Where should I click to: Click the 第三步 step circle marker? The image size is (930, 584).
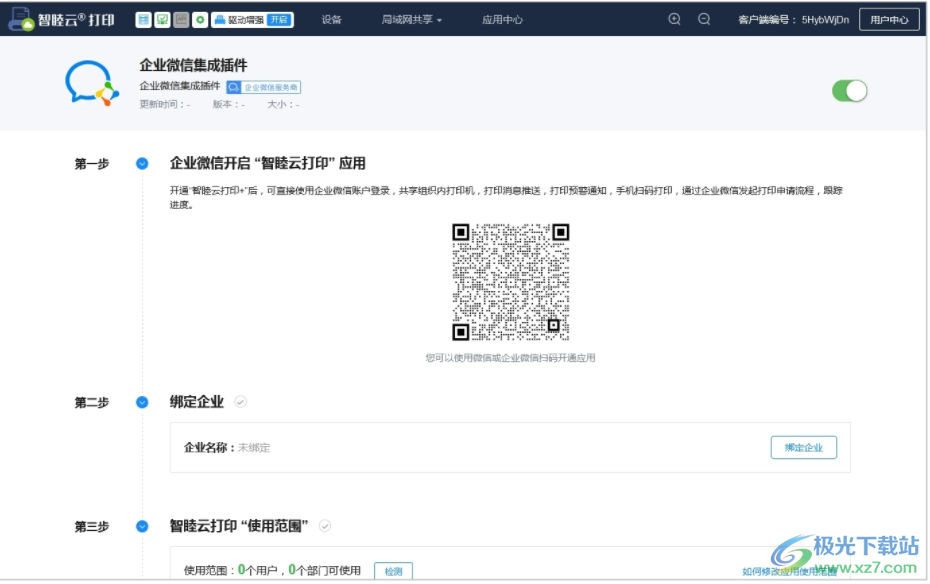tap(142, 526)
